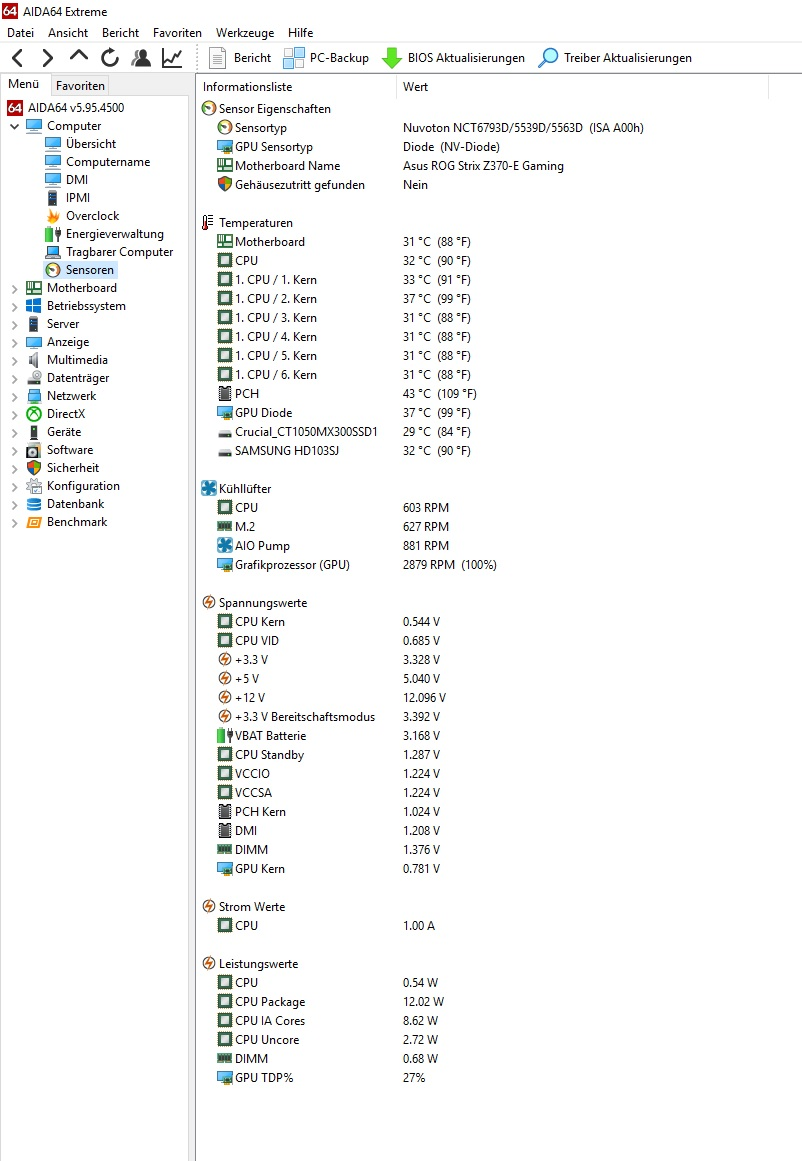Click the Konfiguration gear icon

pos(34,486)
